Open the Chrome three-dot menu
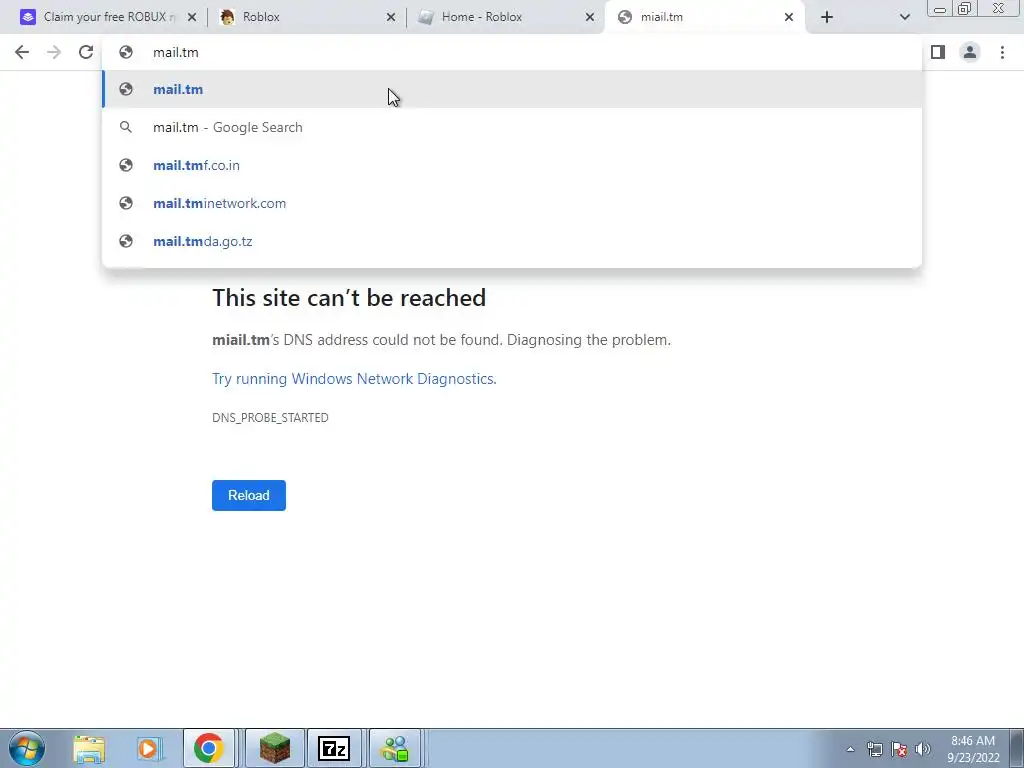The height and width of the screenshot is (768, 1024). tap(1002, 52)
